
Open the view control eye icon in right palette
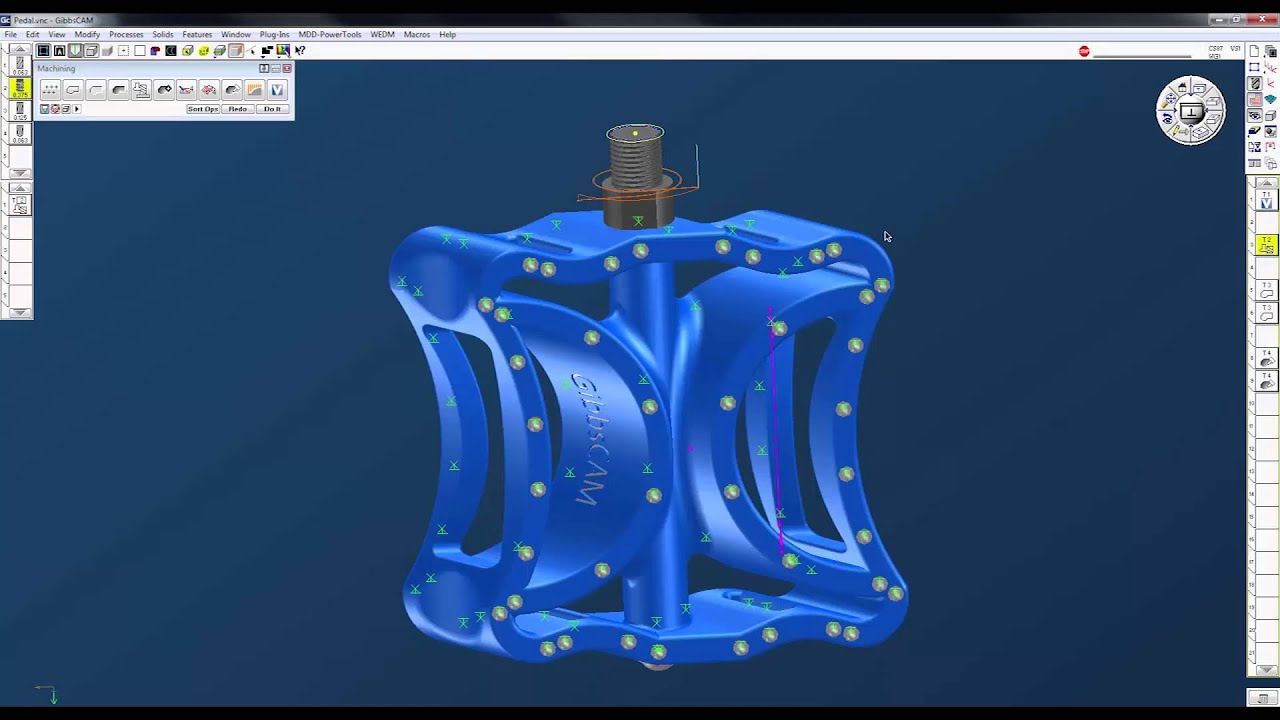[1254, 115]
